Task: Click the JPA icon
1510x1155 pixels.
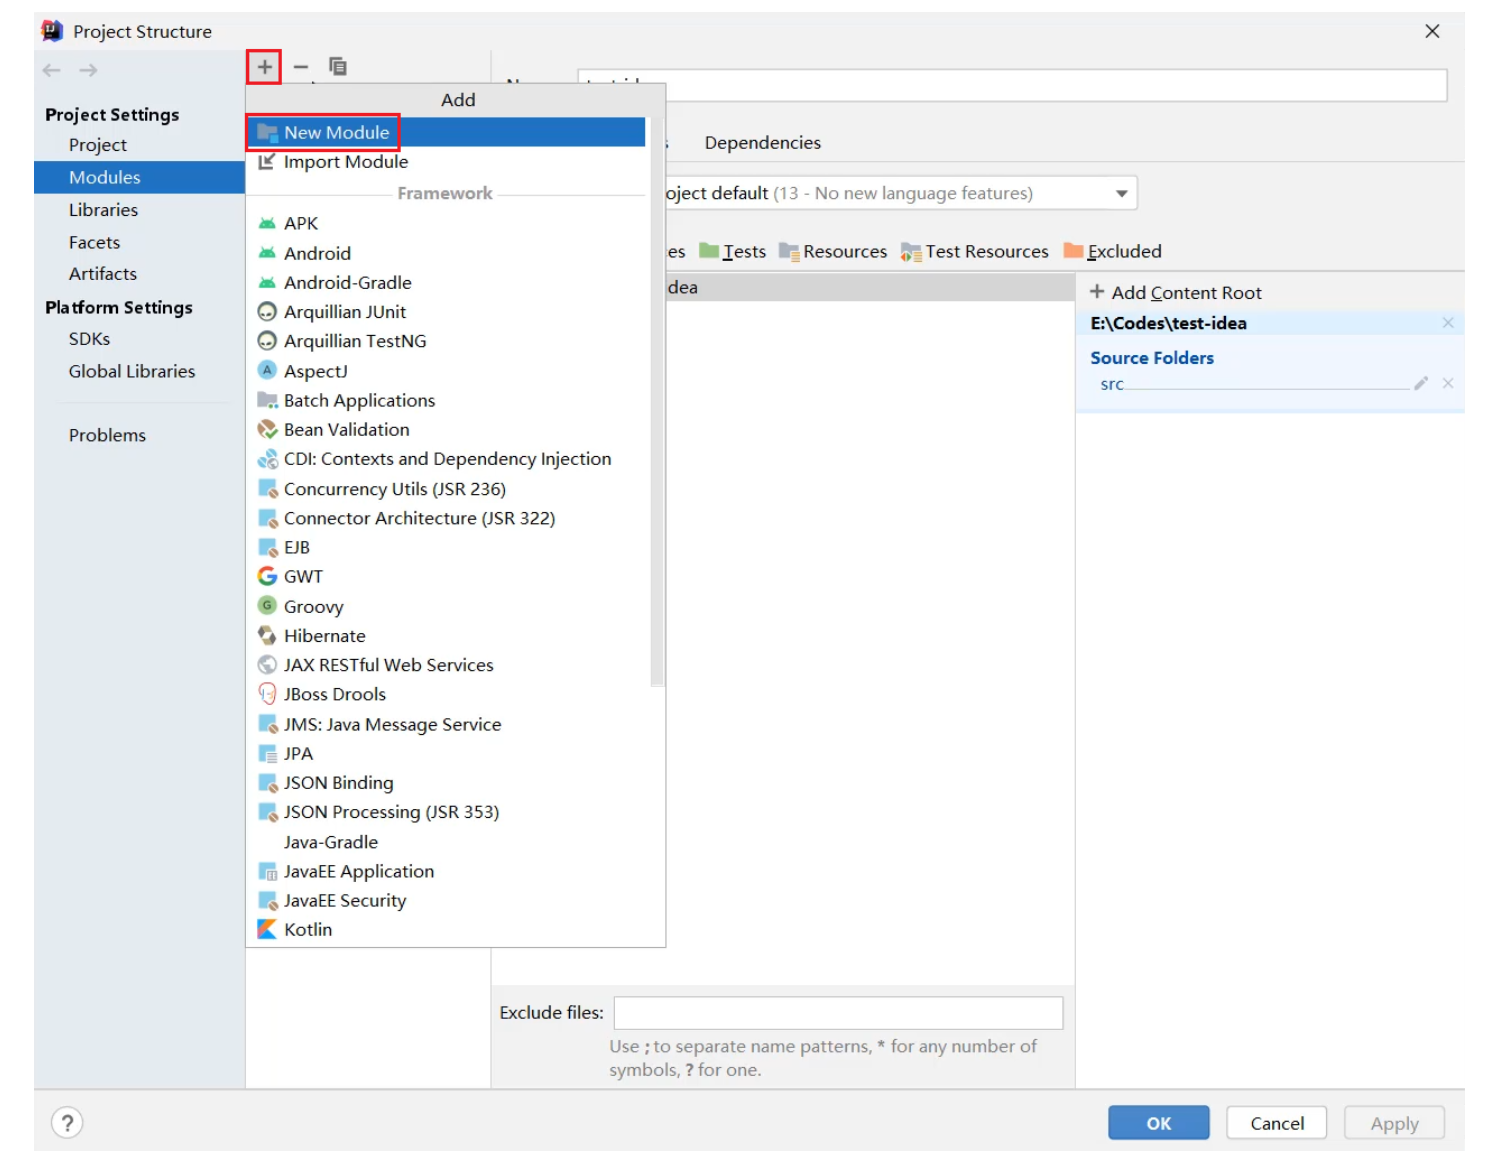Action: (267, 753)
